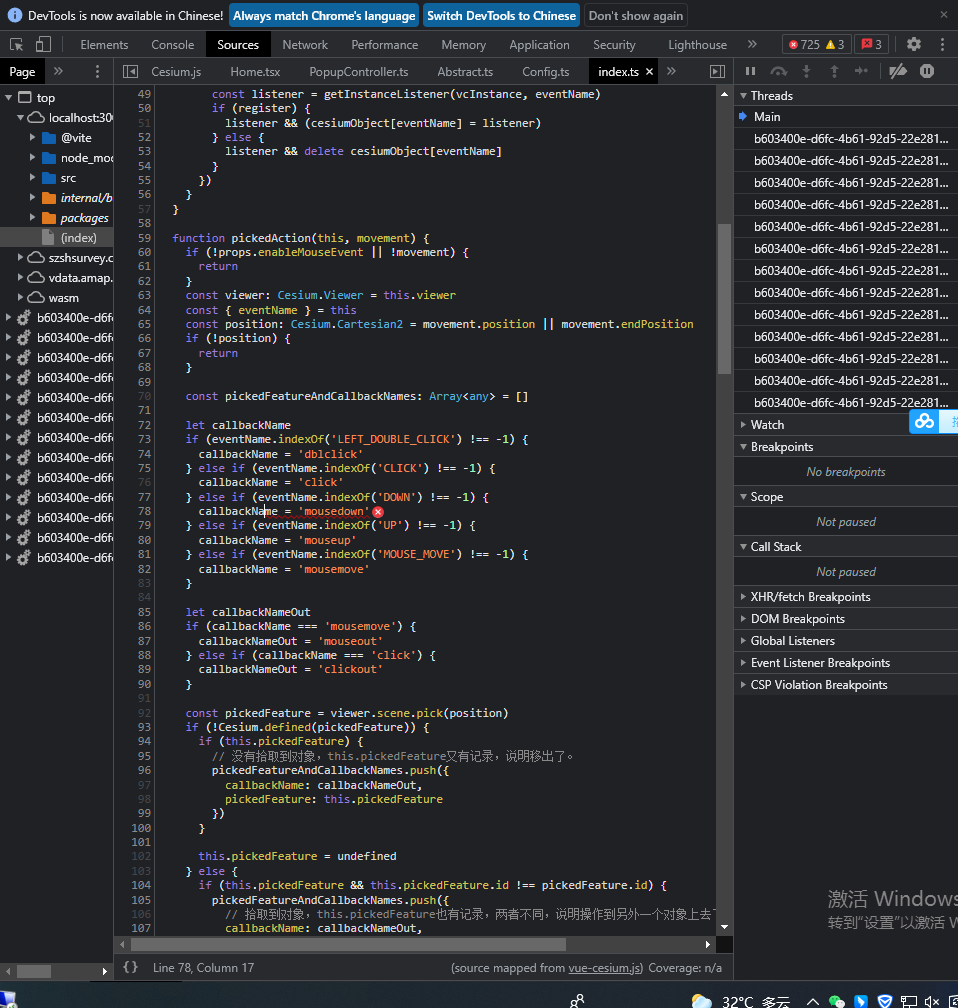Open the Cesium.js file tab
The height and width of the screenshot is (1008, 958).
coord(176,71)
